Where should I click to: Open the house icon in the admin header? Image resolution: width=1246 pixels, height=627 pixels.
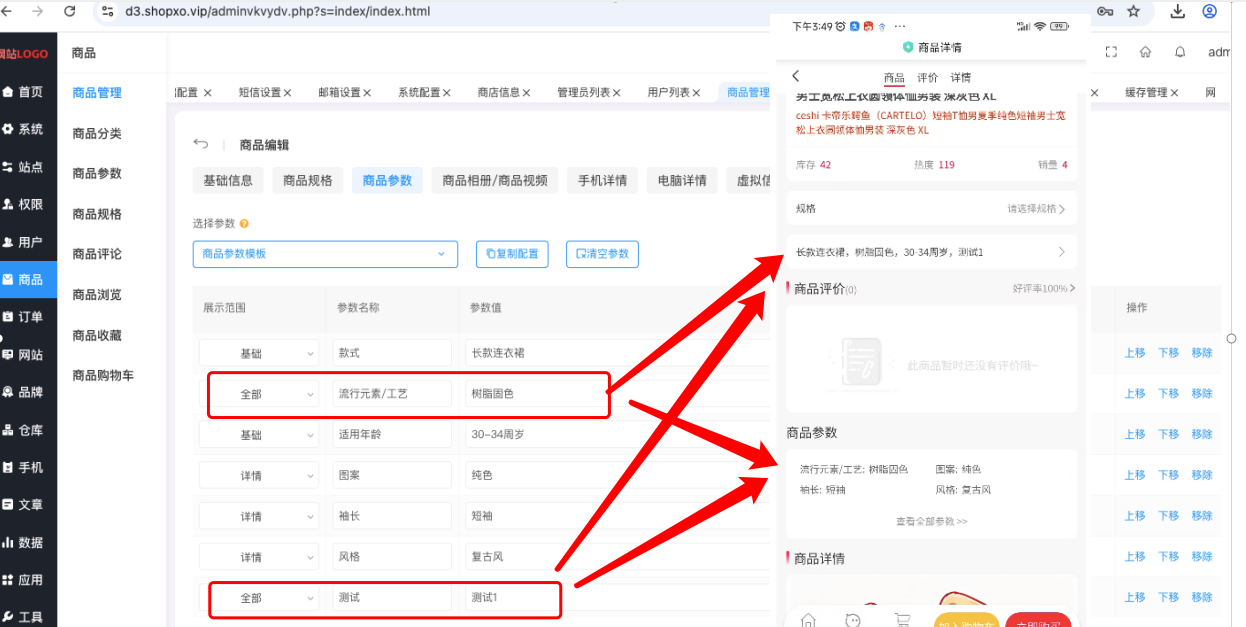click(1146, 52)
